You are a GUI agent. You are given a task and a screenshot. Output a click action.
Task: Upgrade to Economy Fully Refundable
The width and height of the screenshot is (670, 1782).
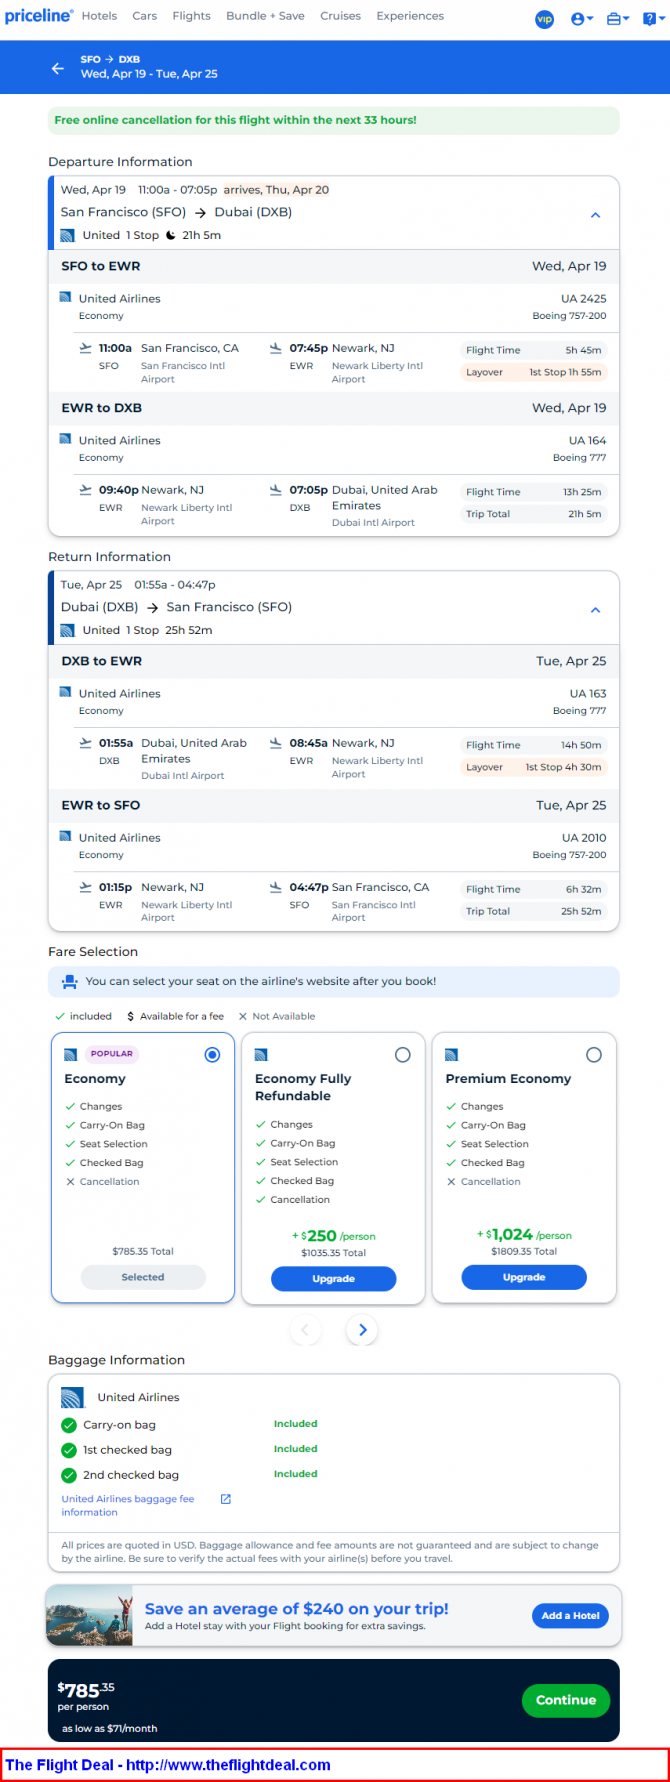pyautogui.click(x=333, y=1279)
